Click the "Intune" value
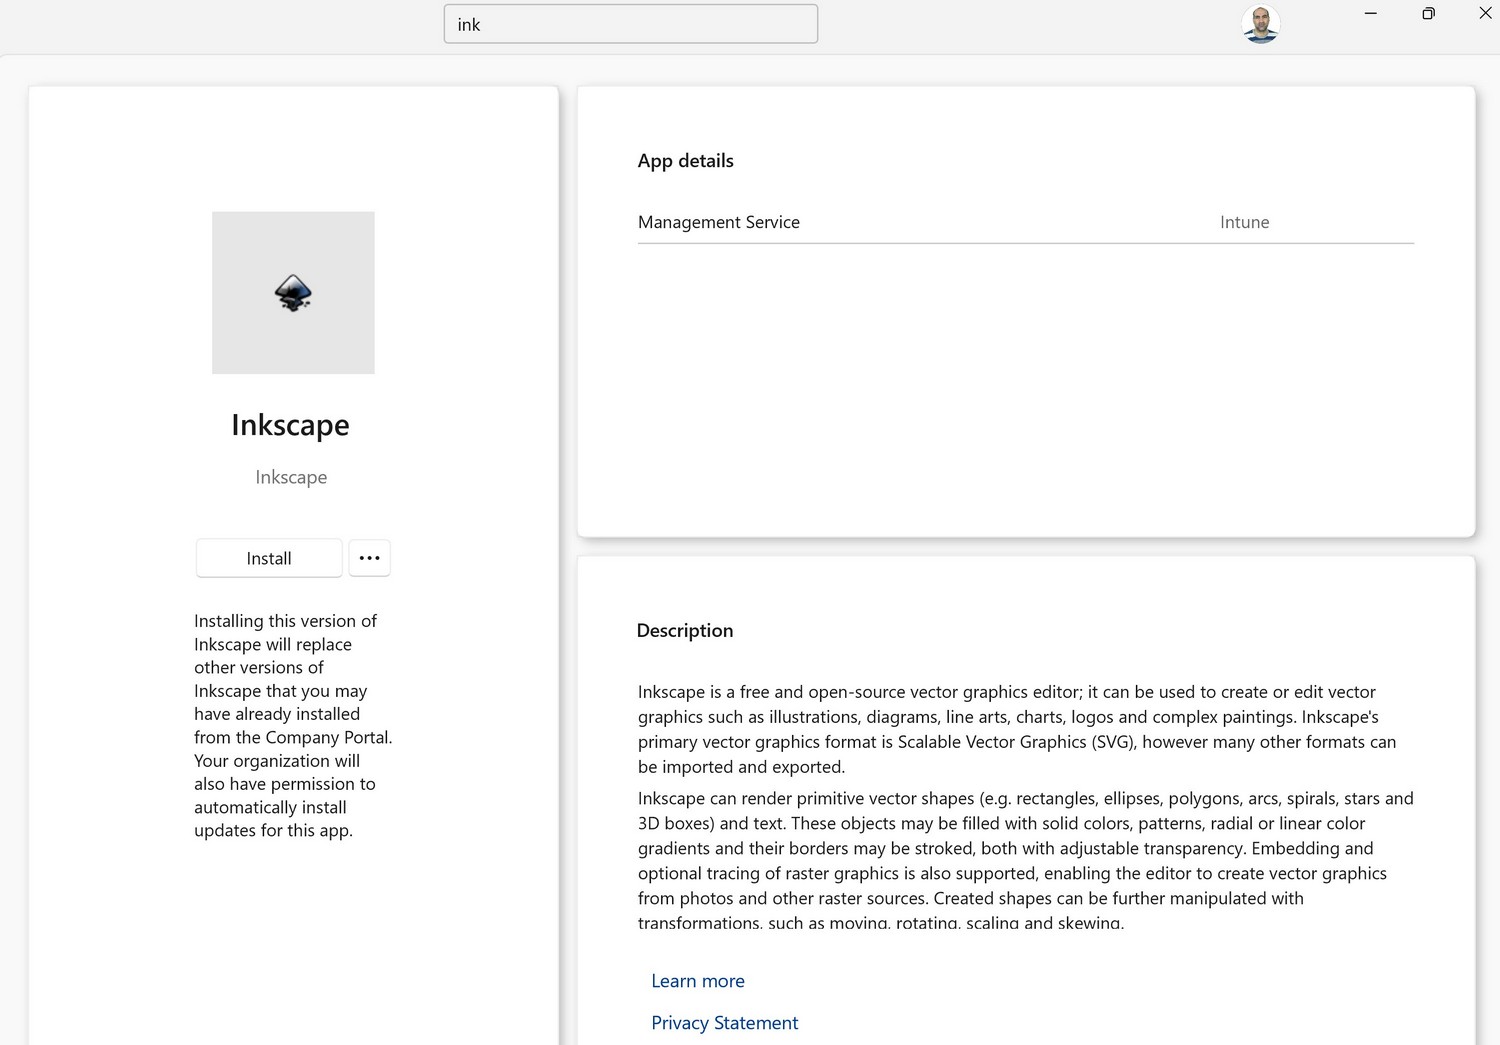The width and height of the screenshot is (1500, 1045). click(1245, 222)
